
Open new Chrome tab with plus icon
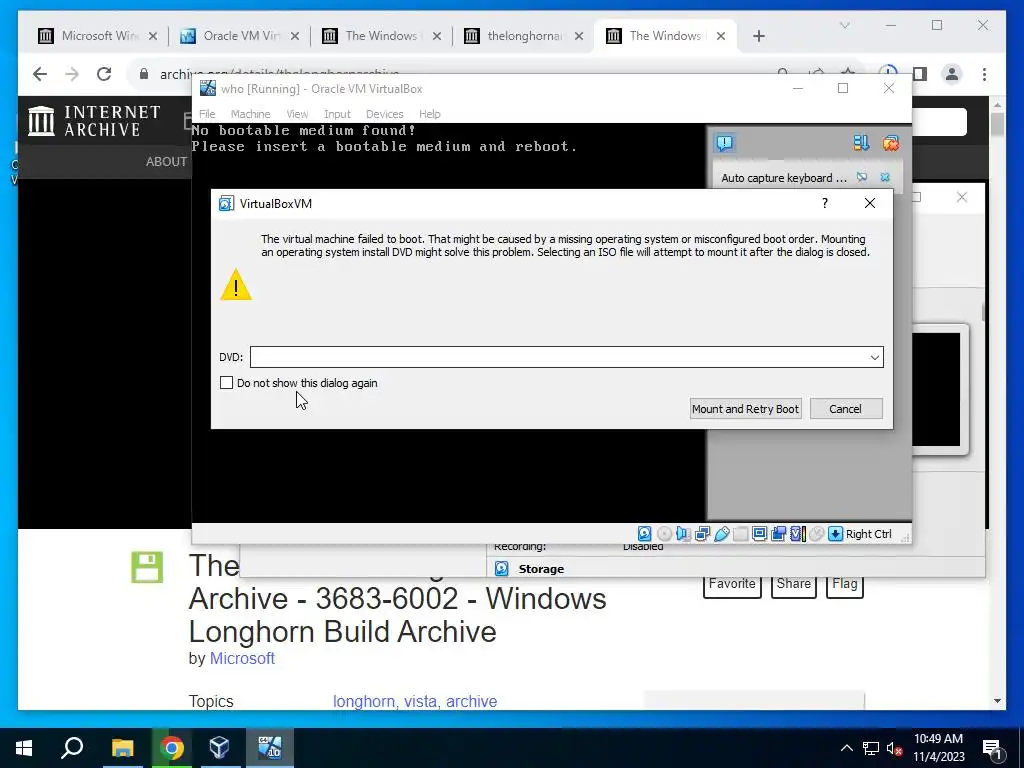(759, 36)
